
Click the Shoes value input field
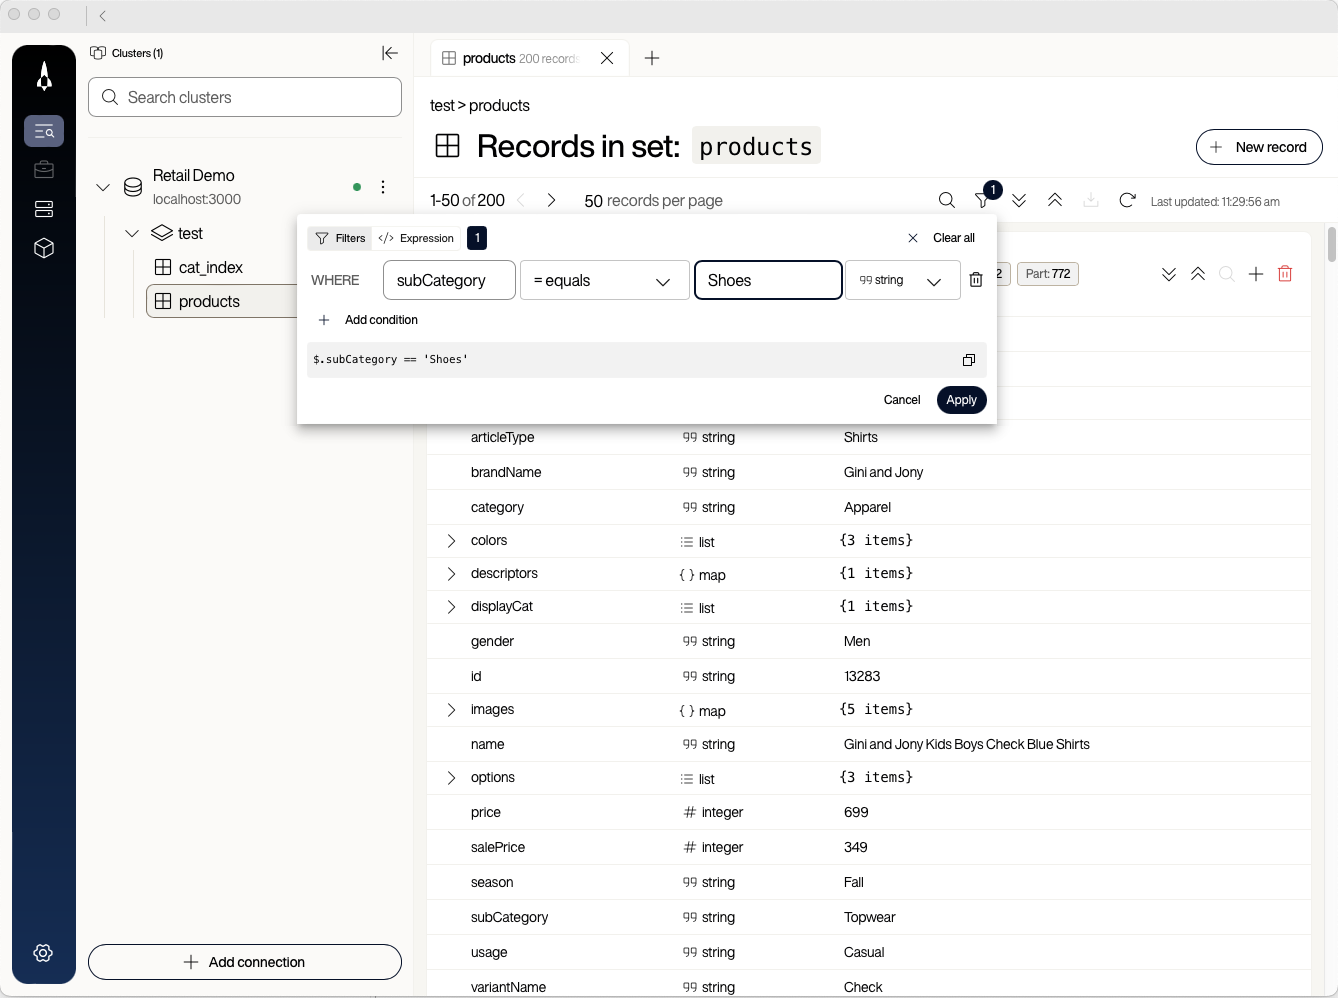pyautogui.click(x=767, y=280)
